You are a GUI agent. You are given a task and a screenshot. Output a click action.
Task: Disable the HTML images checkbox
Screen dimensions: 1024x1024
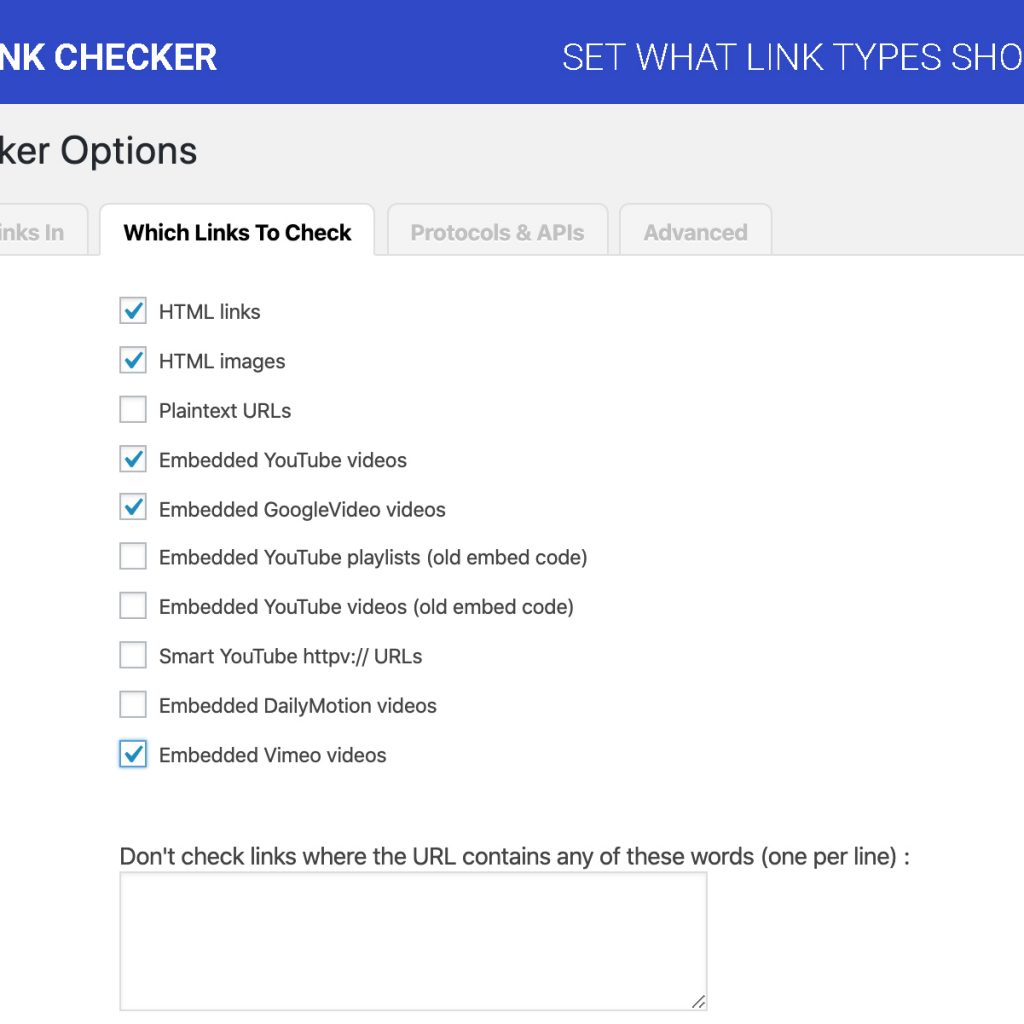coord(133,360)
